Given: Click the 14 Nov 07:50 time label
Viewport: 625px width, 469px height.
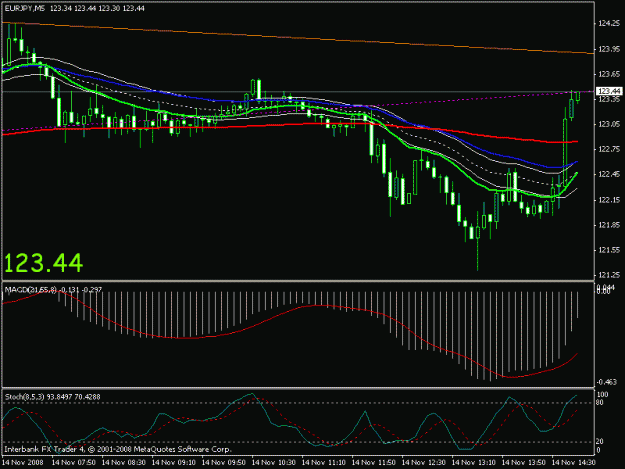Looking at the screenshot, I should tap(74, 462).
